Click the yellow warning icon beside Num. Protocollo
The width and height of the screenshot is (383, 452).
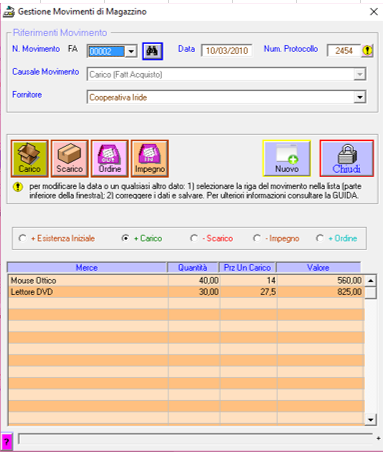367,51
